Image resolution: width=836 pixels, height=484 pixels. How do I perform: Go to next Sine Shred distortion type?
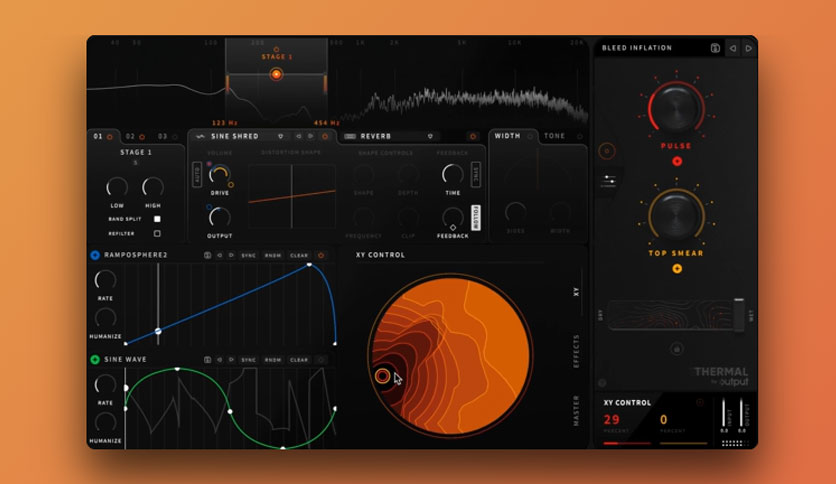pyautogui.click(x=311, y=136)
